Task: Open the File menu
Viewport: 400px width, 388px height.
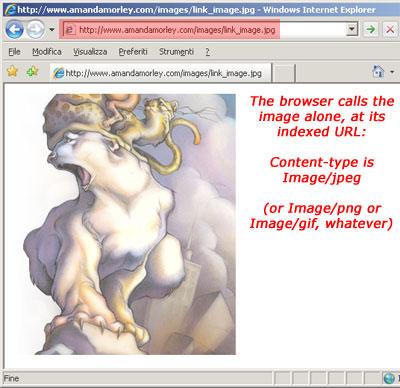Action: point(14,52)
